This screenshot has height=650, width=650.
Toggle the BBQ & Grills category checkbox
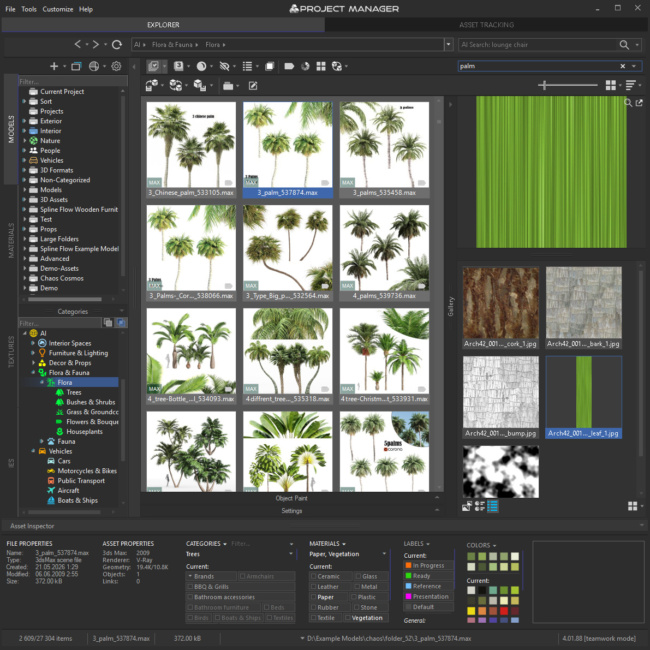coord(190,587)
